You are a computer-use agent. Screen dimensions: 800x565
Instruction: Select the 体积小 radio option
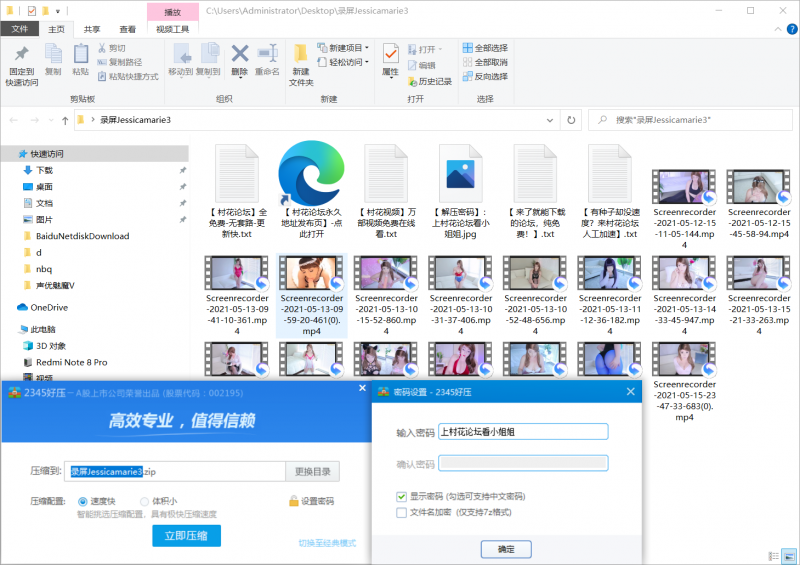(146, 501)
